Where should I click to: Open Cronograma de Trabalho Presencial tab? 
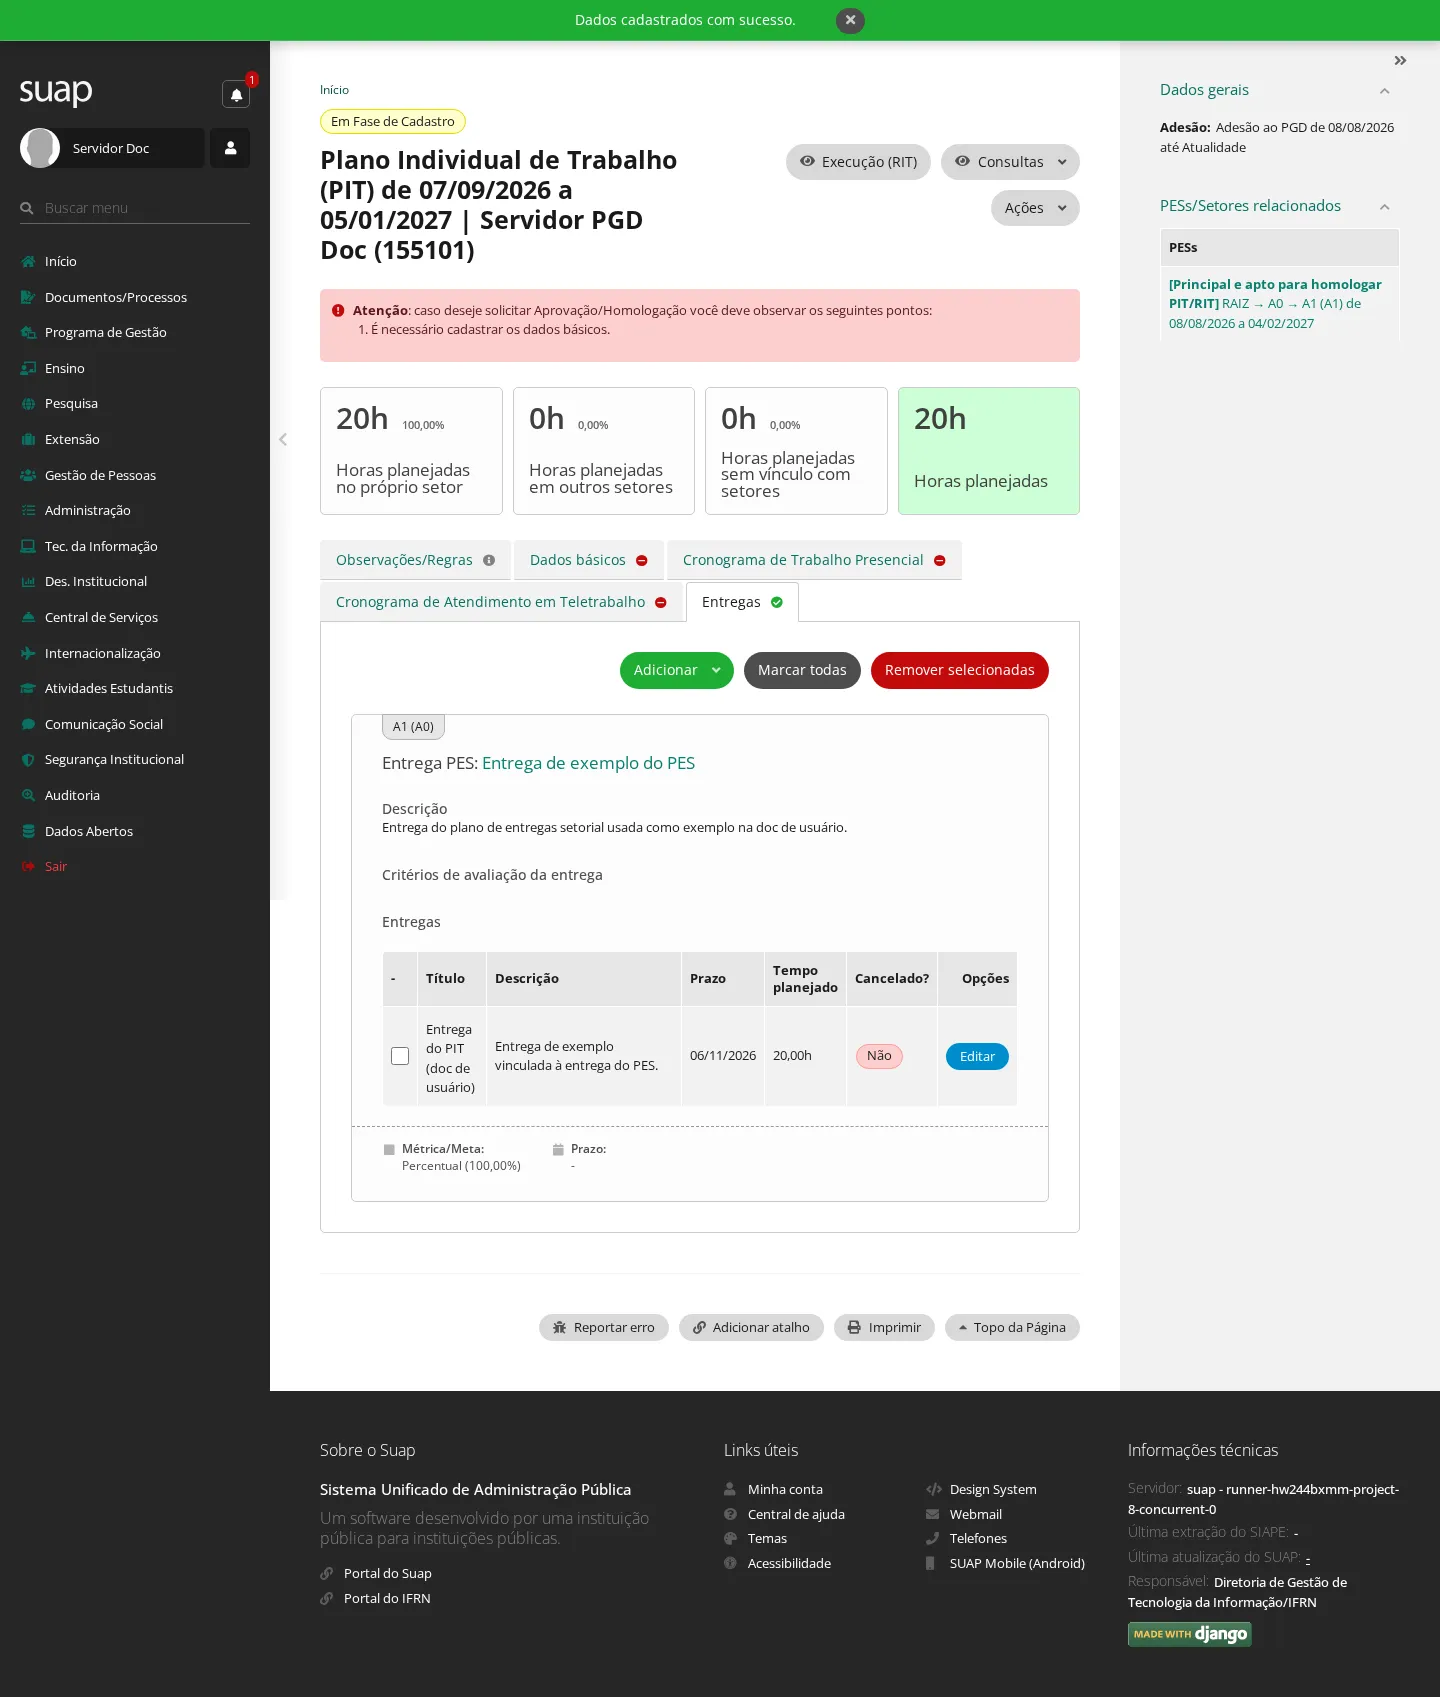click(814, 560)
